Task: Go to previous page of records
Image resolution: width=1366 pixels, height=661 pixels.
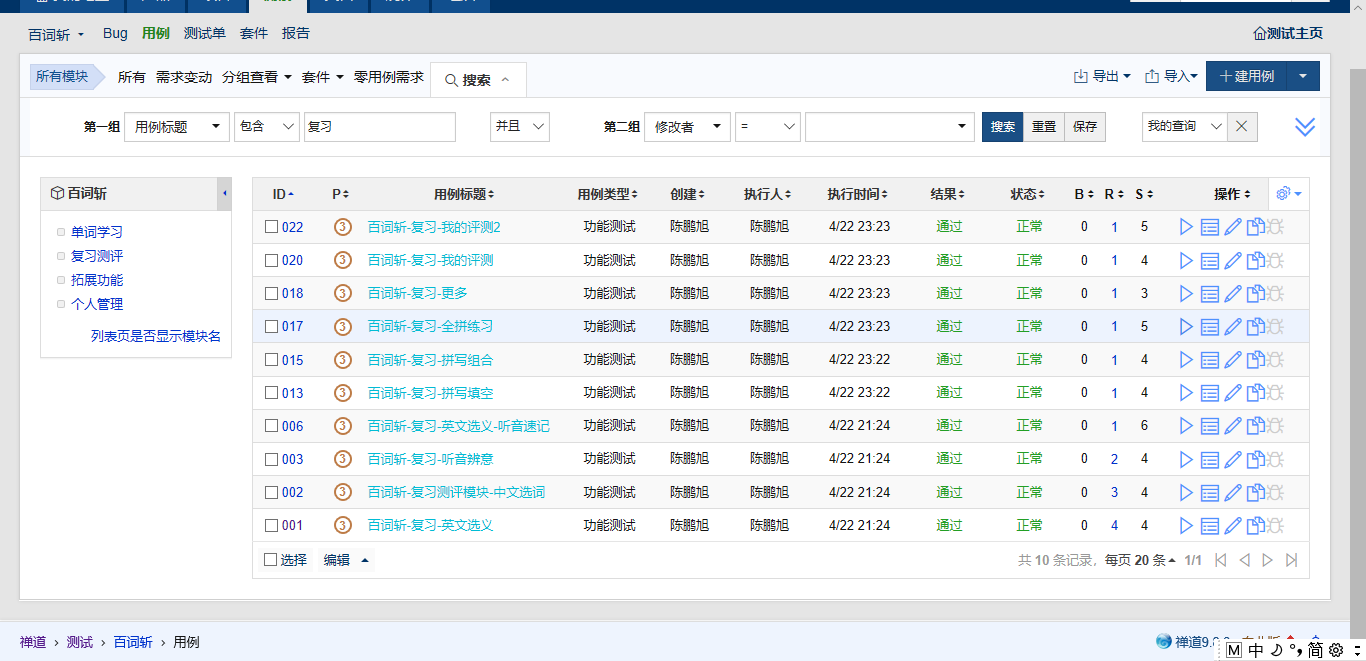Action: coord(1244,560)
